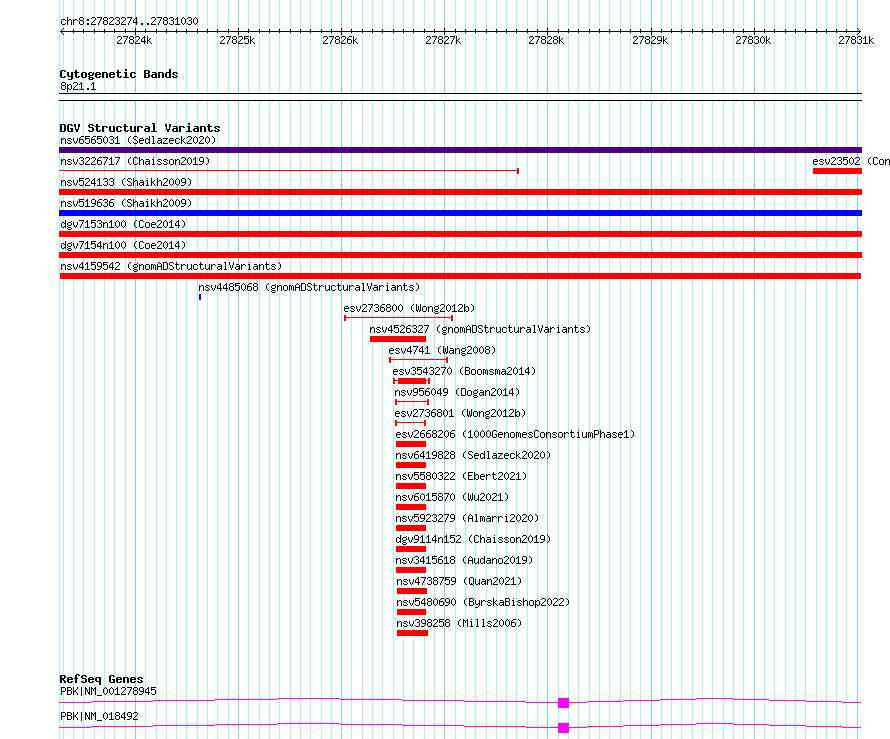Click the RefSeq Genes track title
Viewport: 890px width, 739px height.
pos(102,679)
